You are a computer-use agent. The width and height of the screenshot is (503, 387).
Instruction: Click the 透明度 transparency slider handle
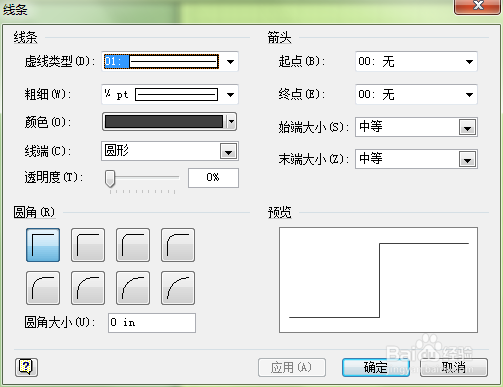[110, 179]
